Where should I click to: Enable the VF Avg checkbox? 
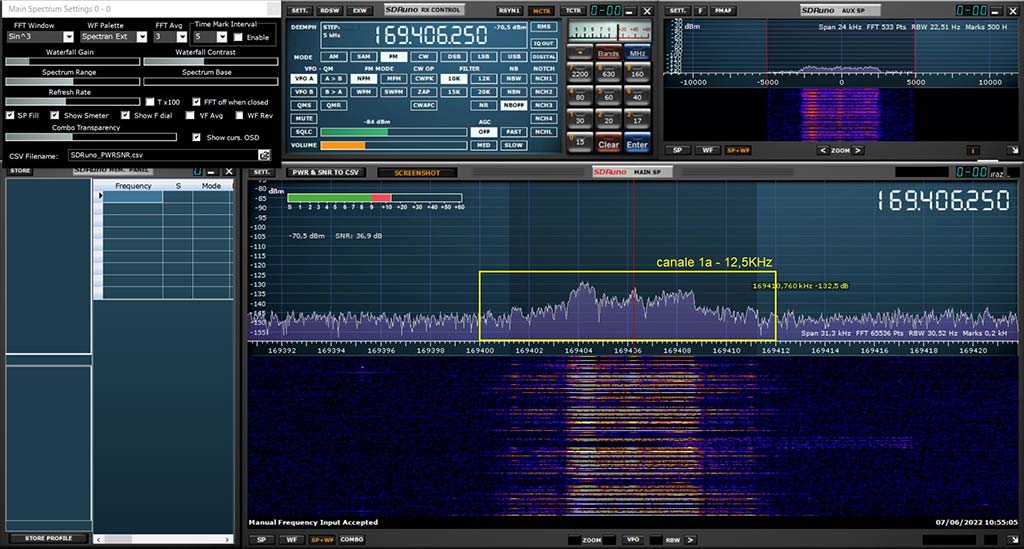pyautogui.click(x=190, y=116)
